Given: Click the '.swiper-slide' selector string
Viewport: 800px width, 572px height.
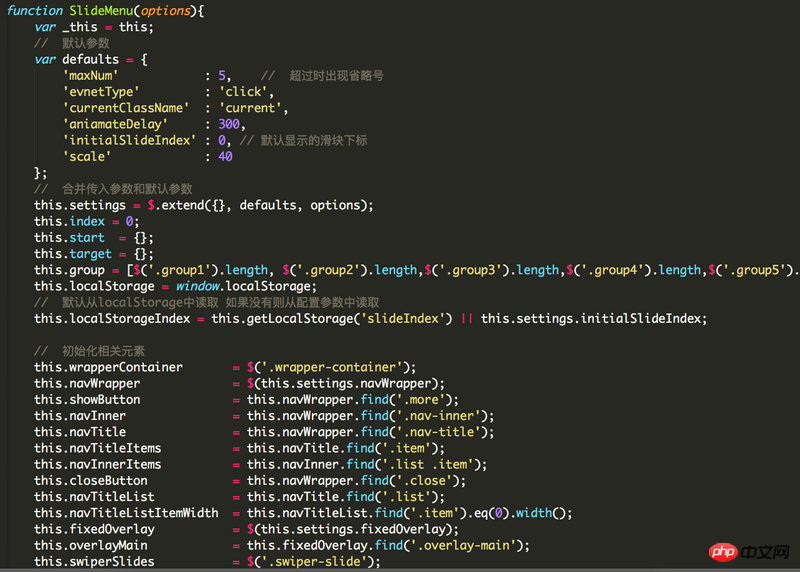Looking at the screenshot, I should click(317, 561).
